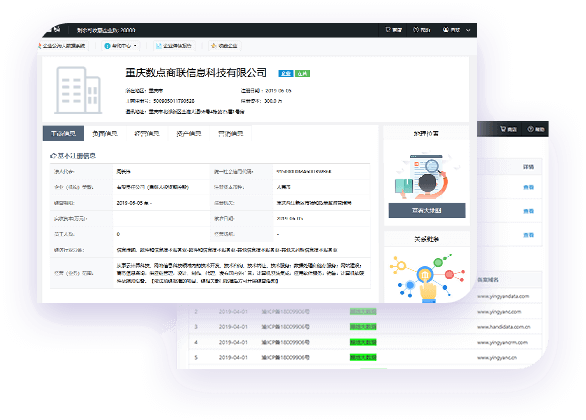Click the blue company type tag beside the company name
586x420 pixels.
tap(286, 73)
